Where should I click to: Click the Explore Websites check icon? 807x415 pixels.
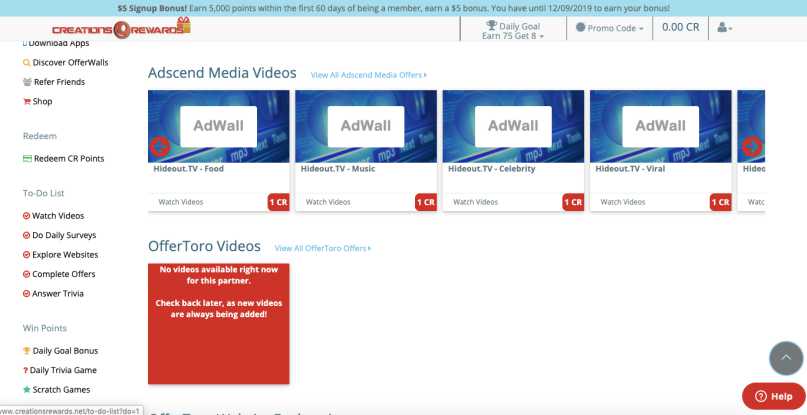click(x=27, y=255)
